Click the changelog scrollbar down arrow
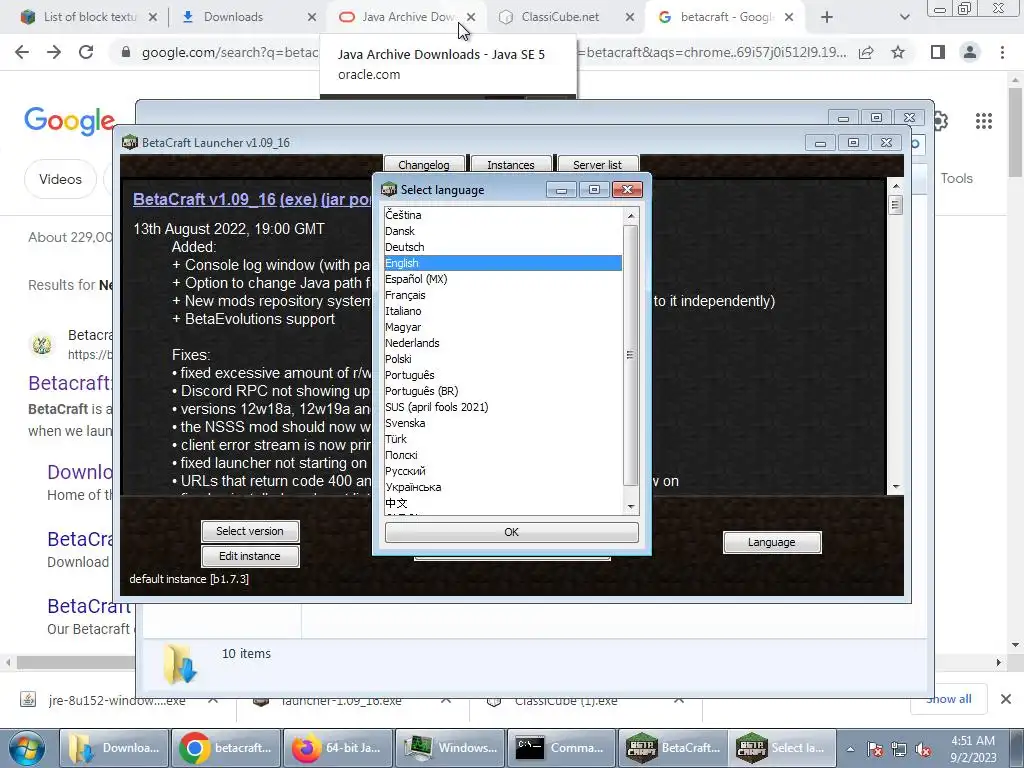This screenshot has height=768, width=1024. pos(896,486)
